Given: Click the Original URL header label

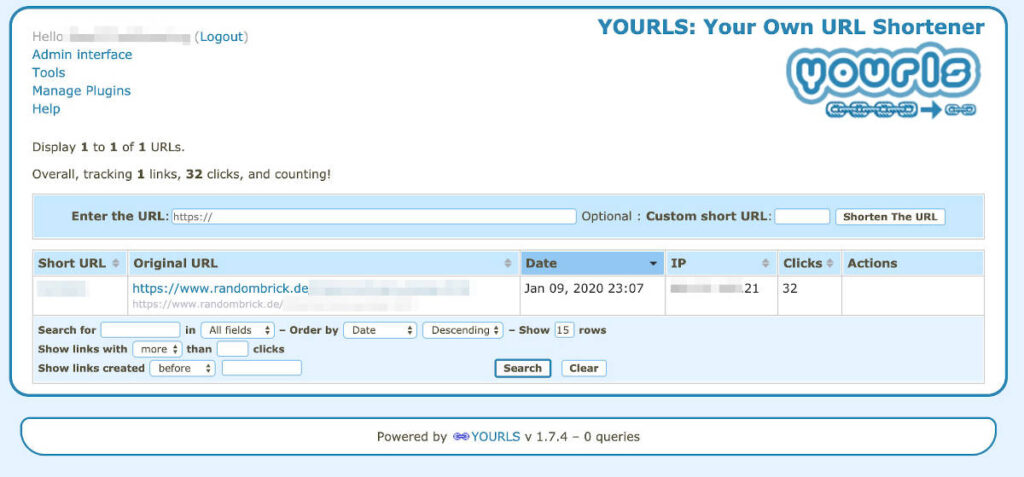Looking at the screenshot, I should point(175,263).
